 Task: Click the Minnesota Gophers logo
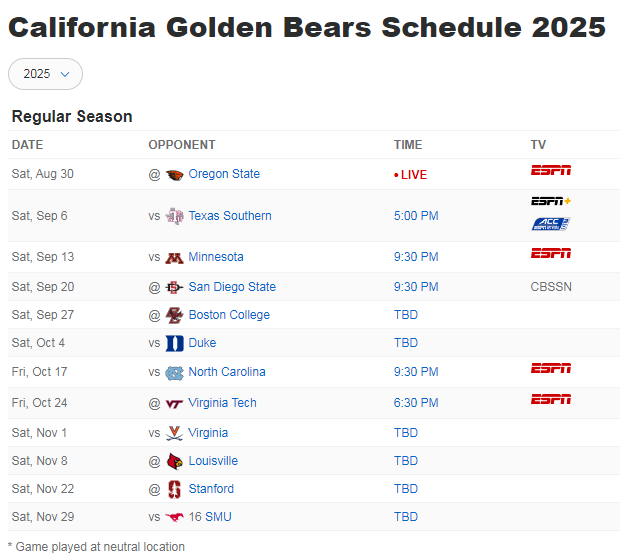click(174, 257)
